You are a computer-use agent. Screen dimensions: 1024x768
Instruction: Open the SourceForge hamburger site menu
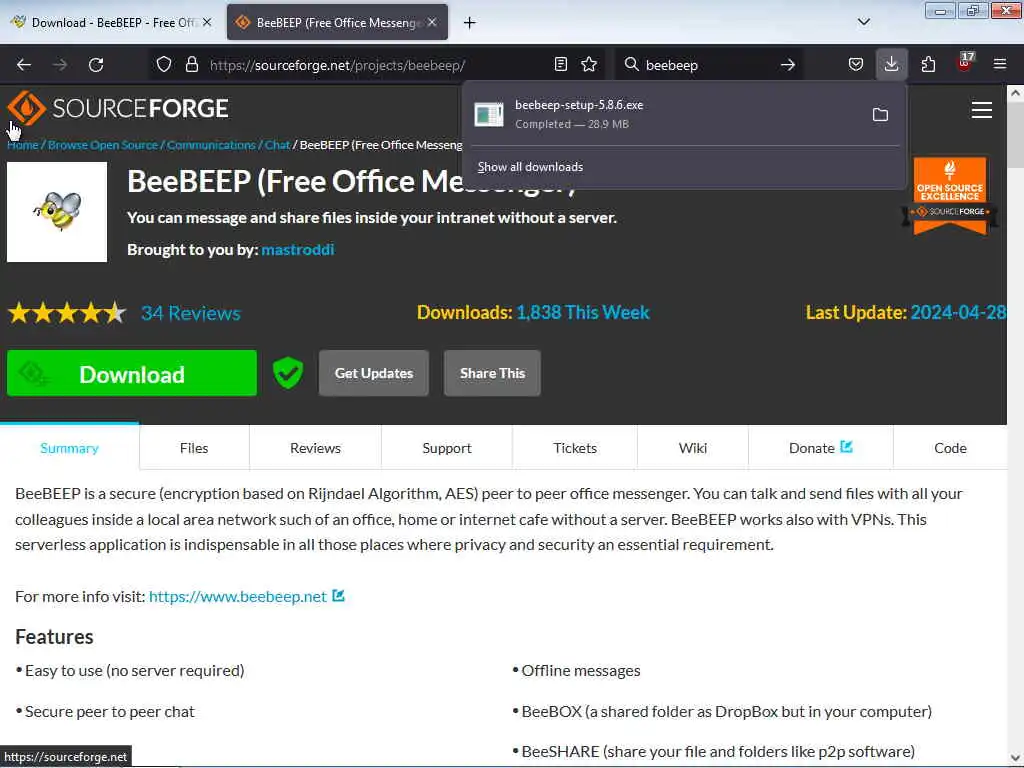pos(982,110)
